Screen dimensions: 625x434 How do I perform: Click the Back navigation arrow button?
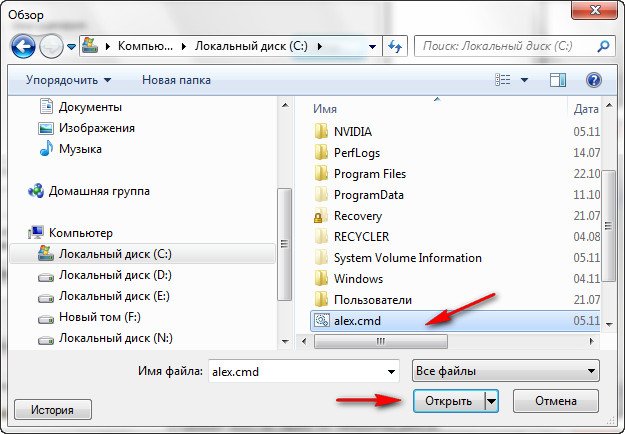click(23, 47)
